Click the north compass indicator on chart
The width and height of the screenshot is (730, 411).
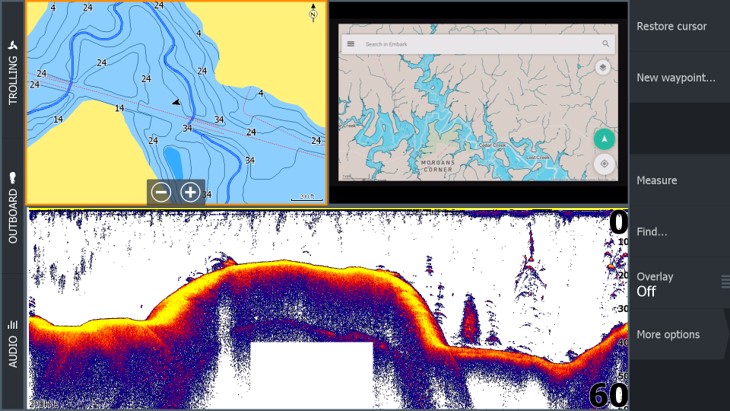coord(313,12)
